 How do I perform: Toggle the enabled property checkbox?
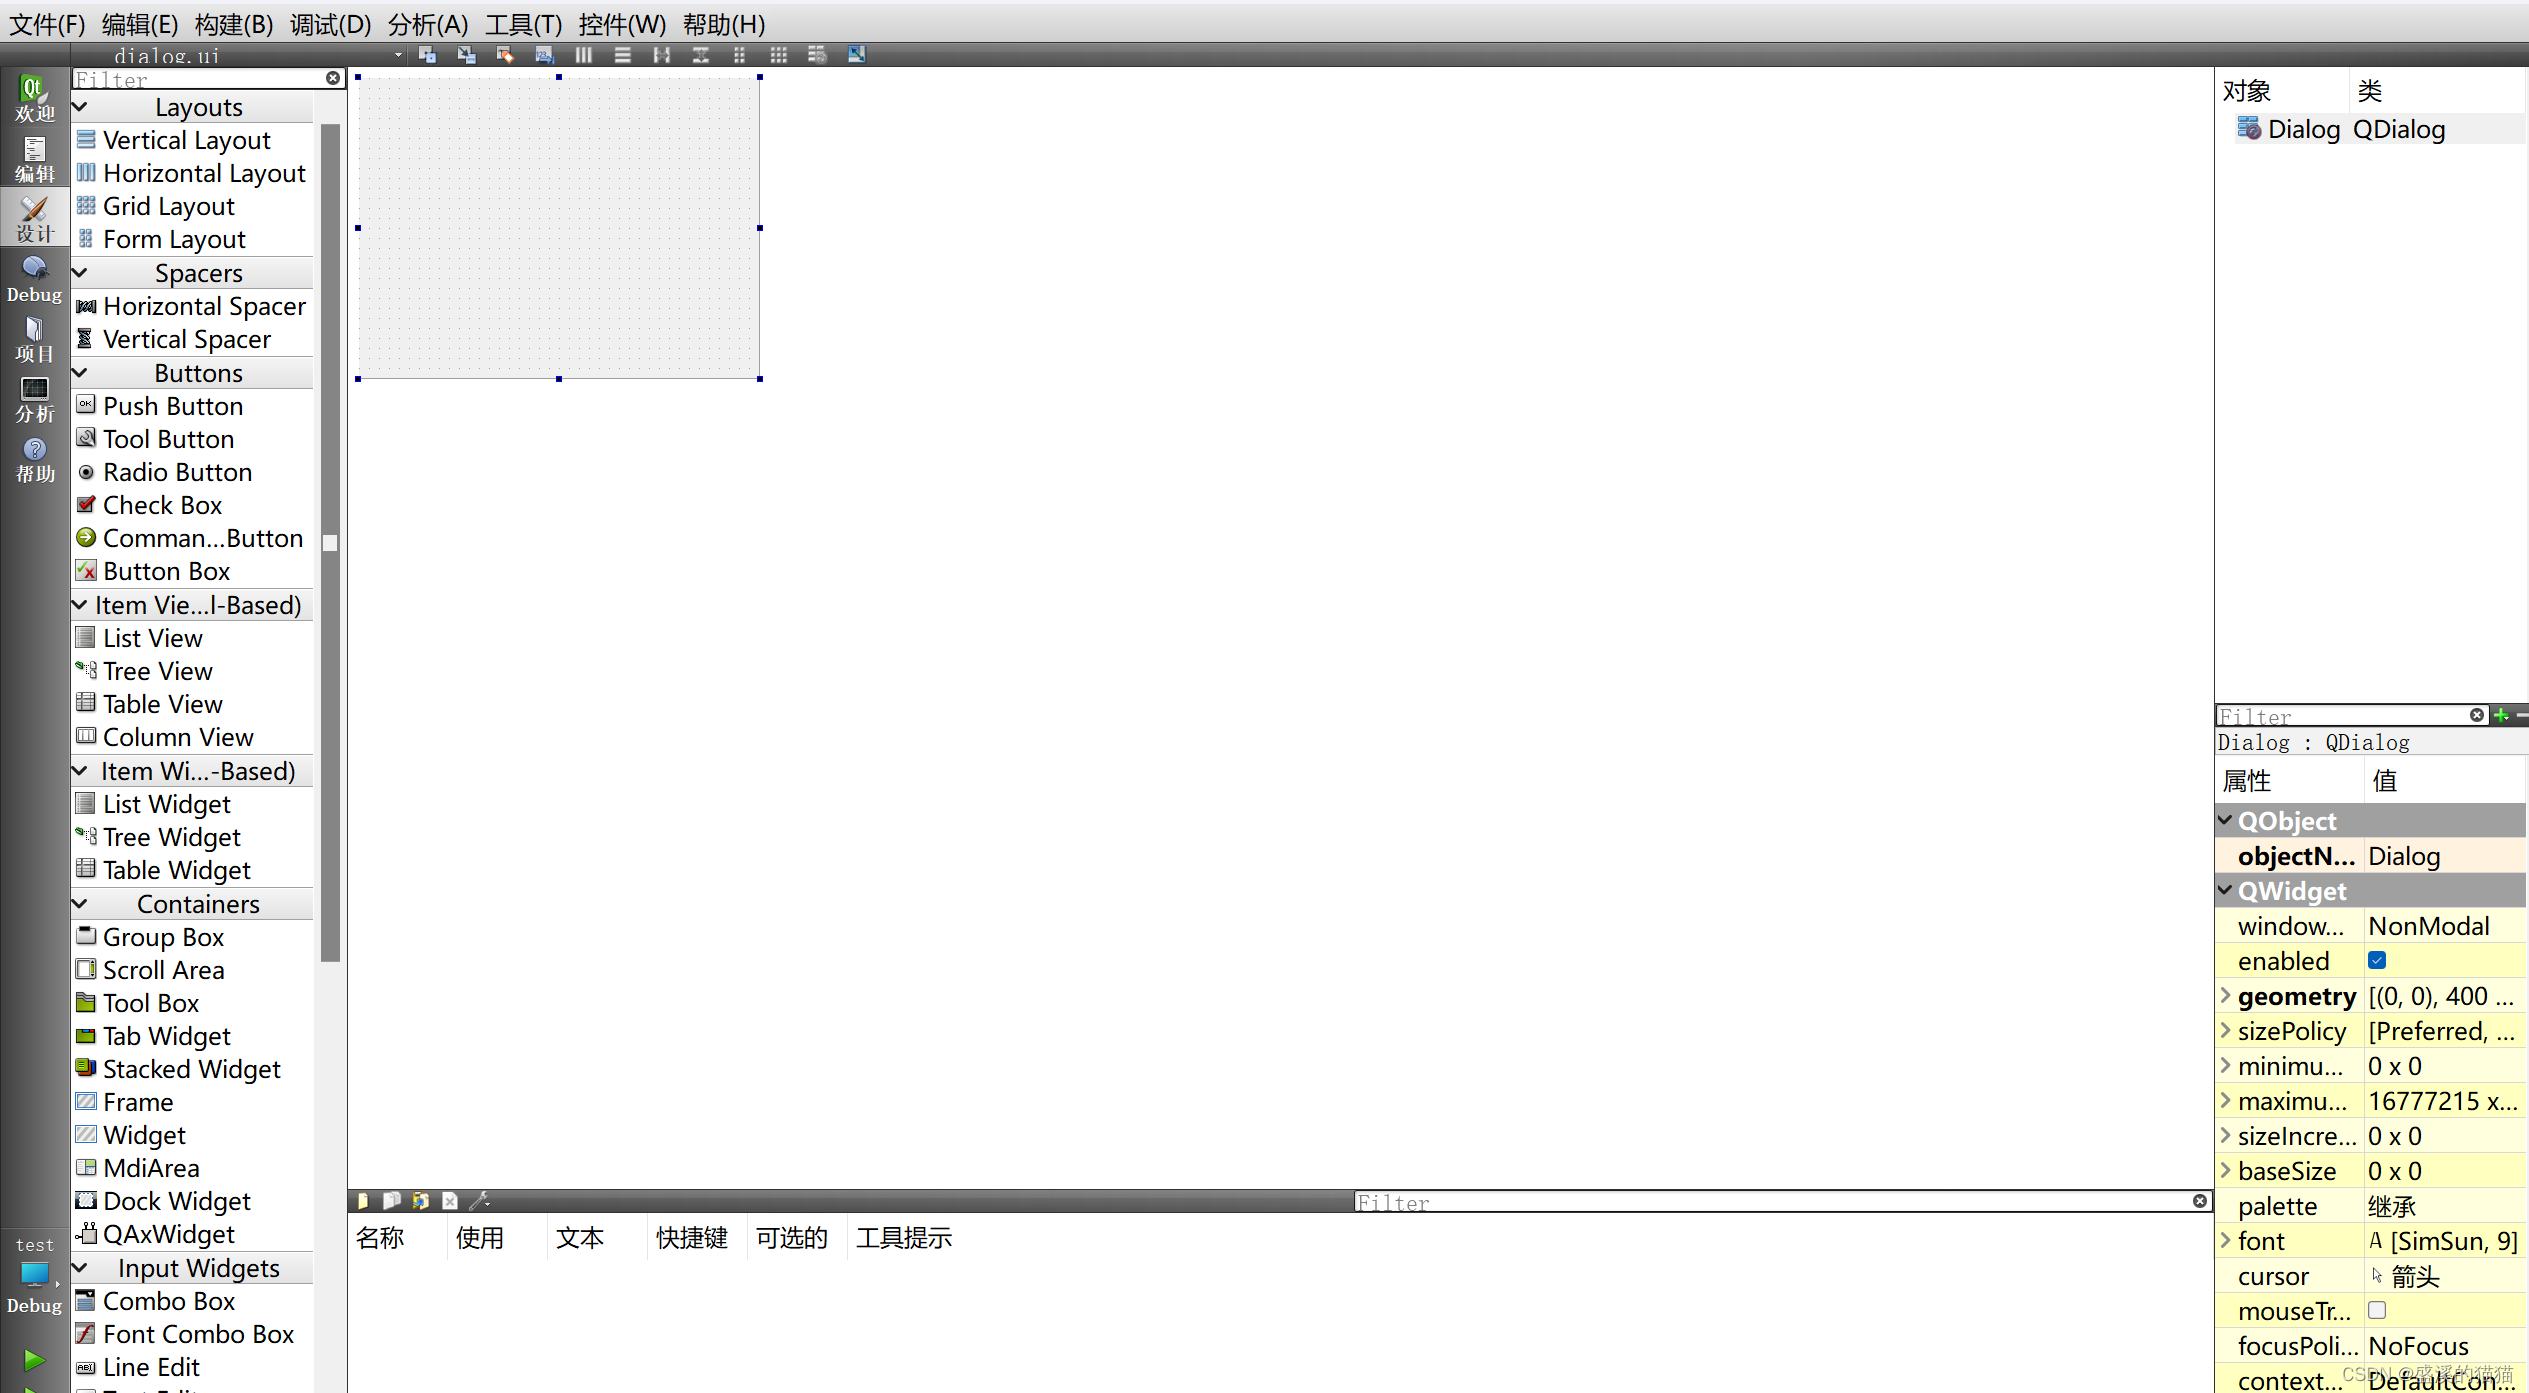(x=2377, y=961)
